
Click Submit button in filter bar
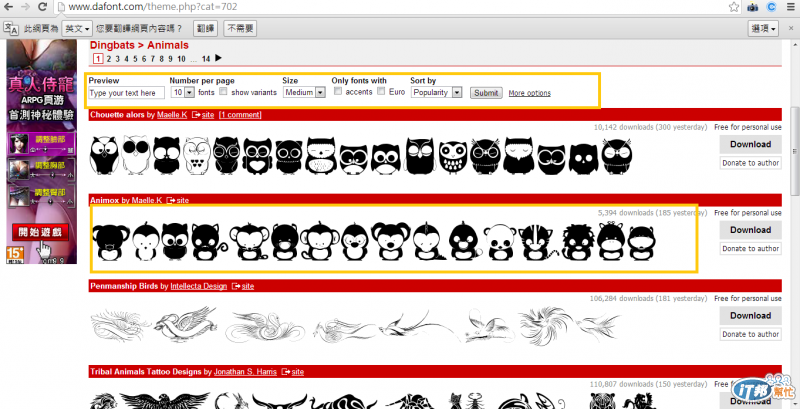pos(486,93)
